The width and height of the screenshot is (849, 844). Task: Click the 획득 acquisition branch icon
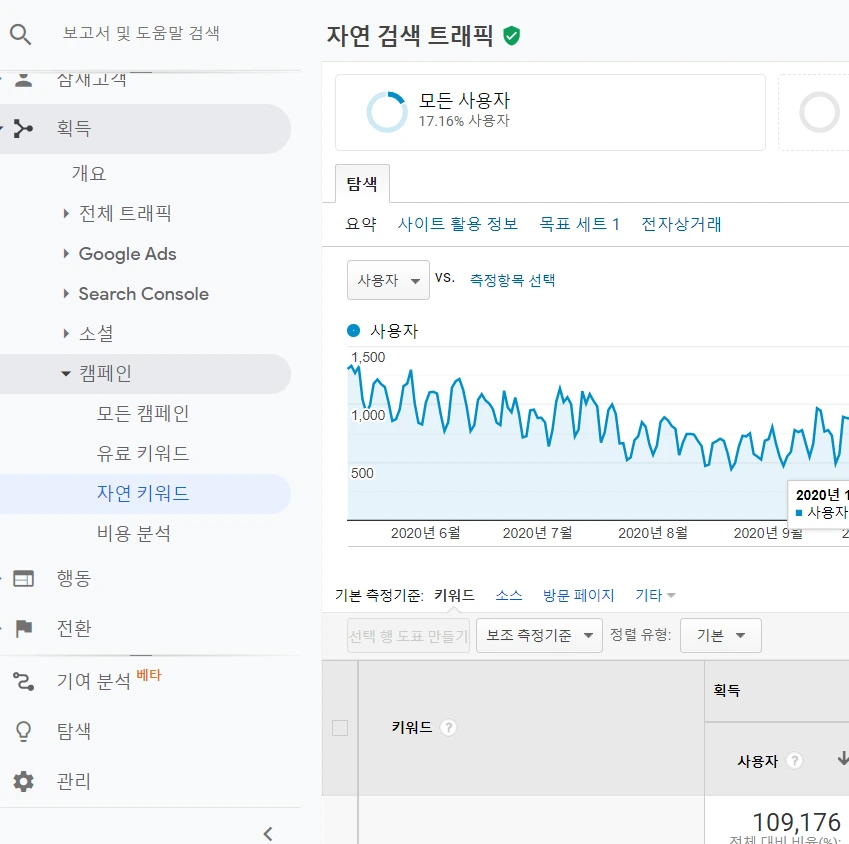23,128
